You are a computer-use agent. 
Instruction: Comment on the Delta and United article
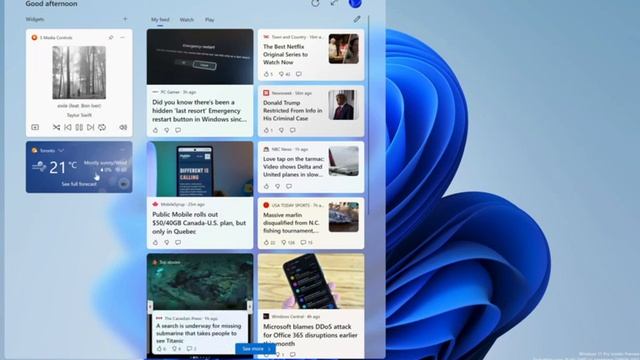[289, 187]
